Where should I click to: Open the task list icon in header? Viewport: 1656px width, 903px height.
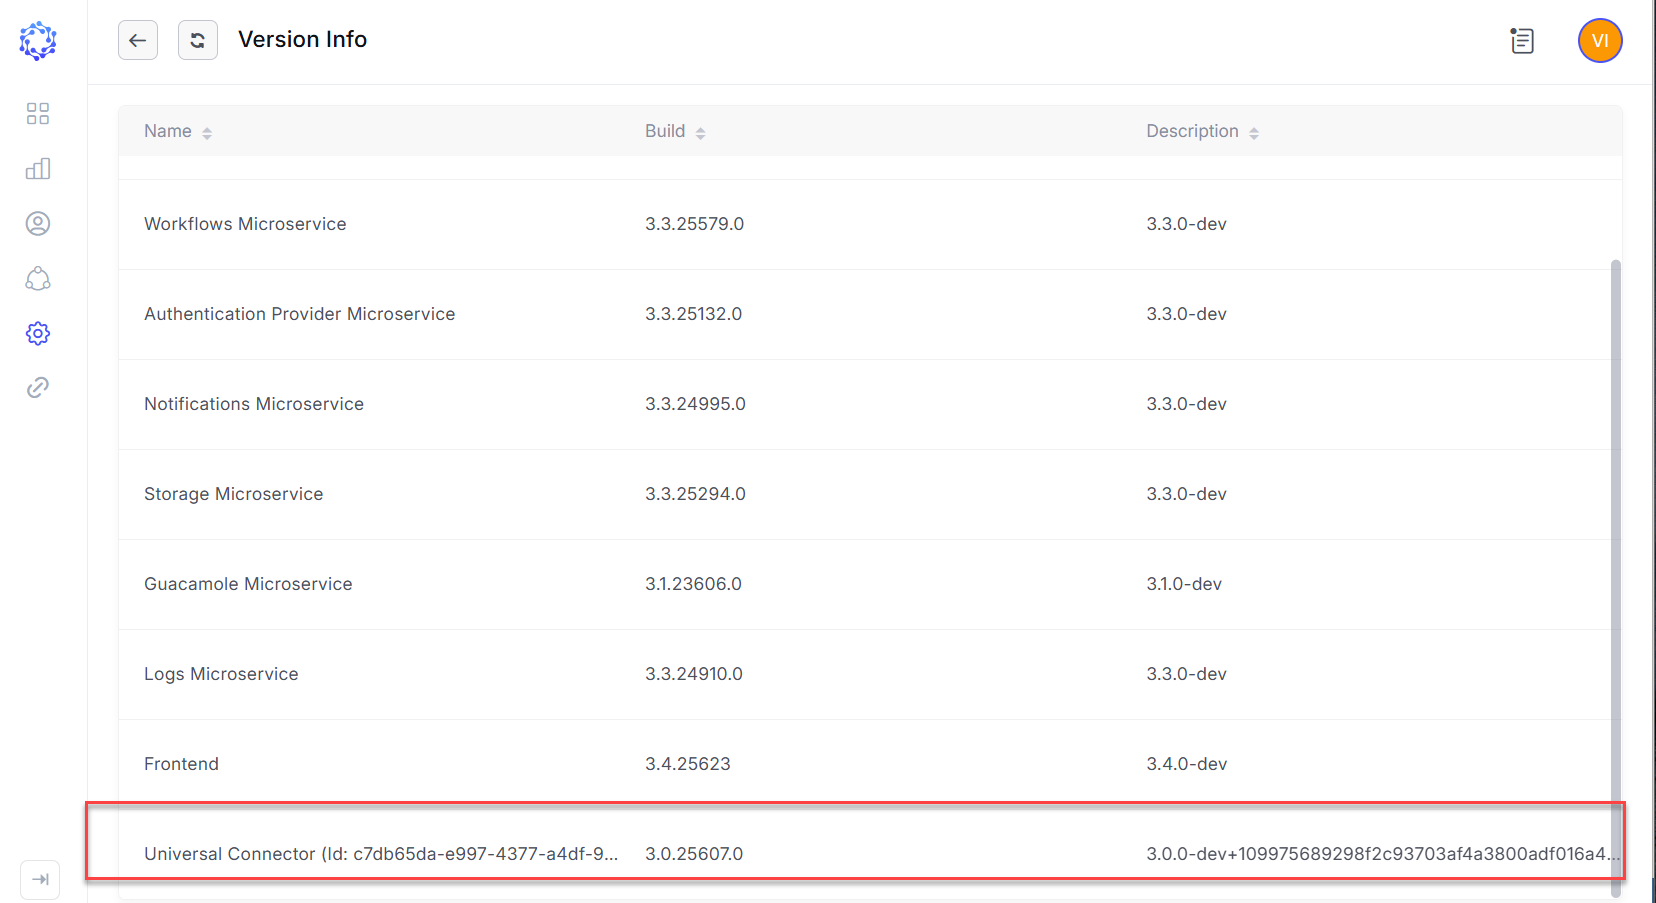pyautogui.click(x=1522, y=41)
